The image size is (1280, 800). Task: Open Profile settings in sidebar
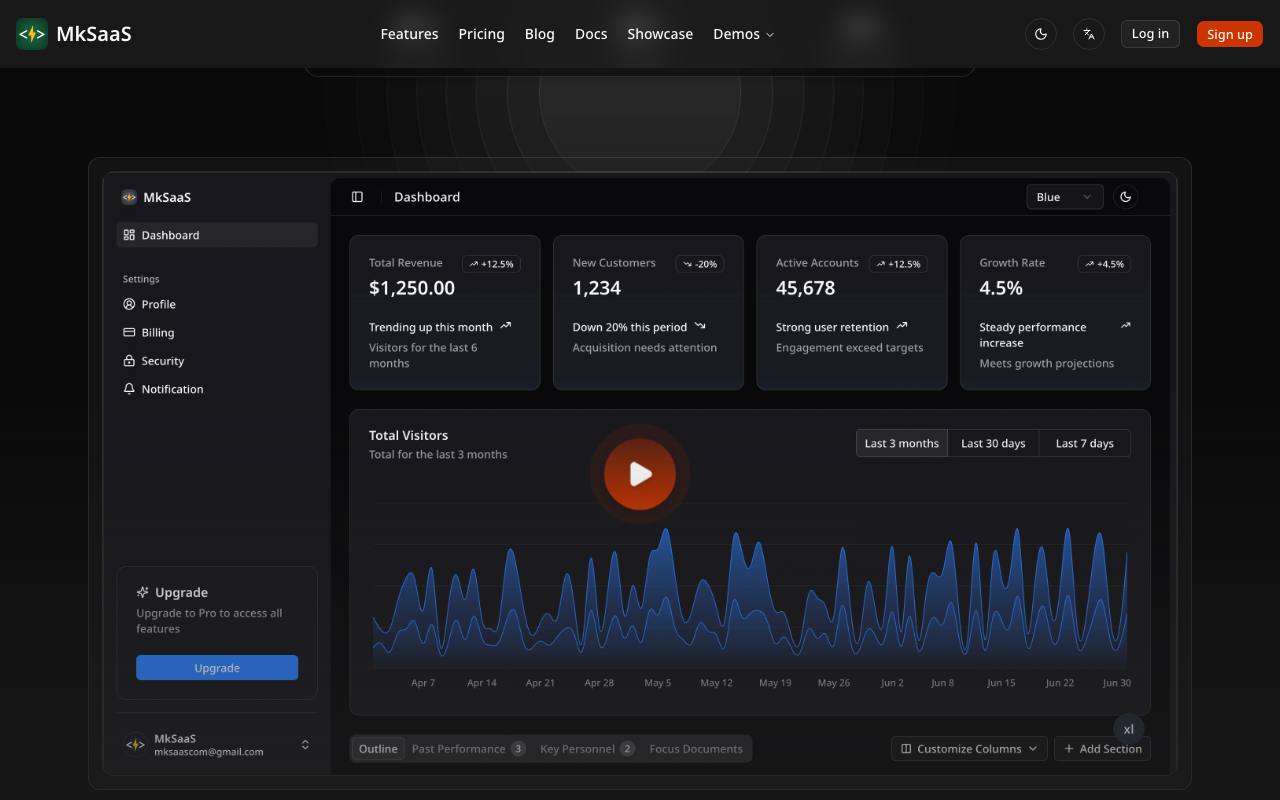217,304
